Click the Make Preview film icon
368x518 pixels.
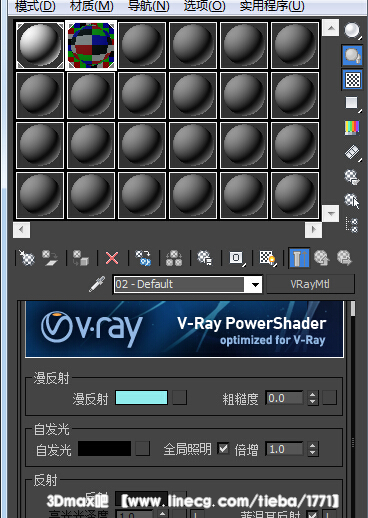[352, 153]
